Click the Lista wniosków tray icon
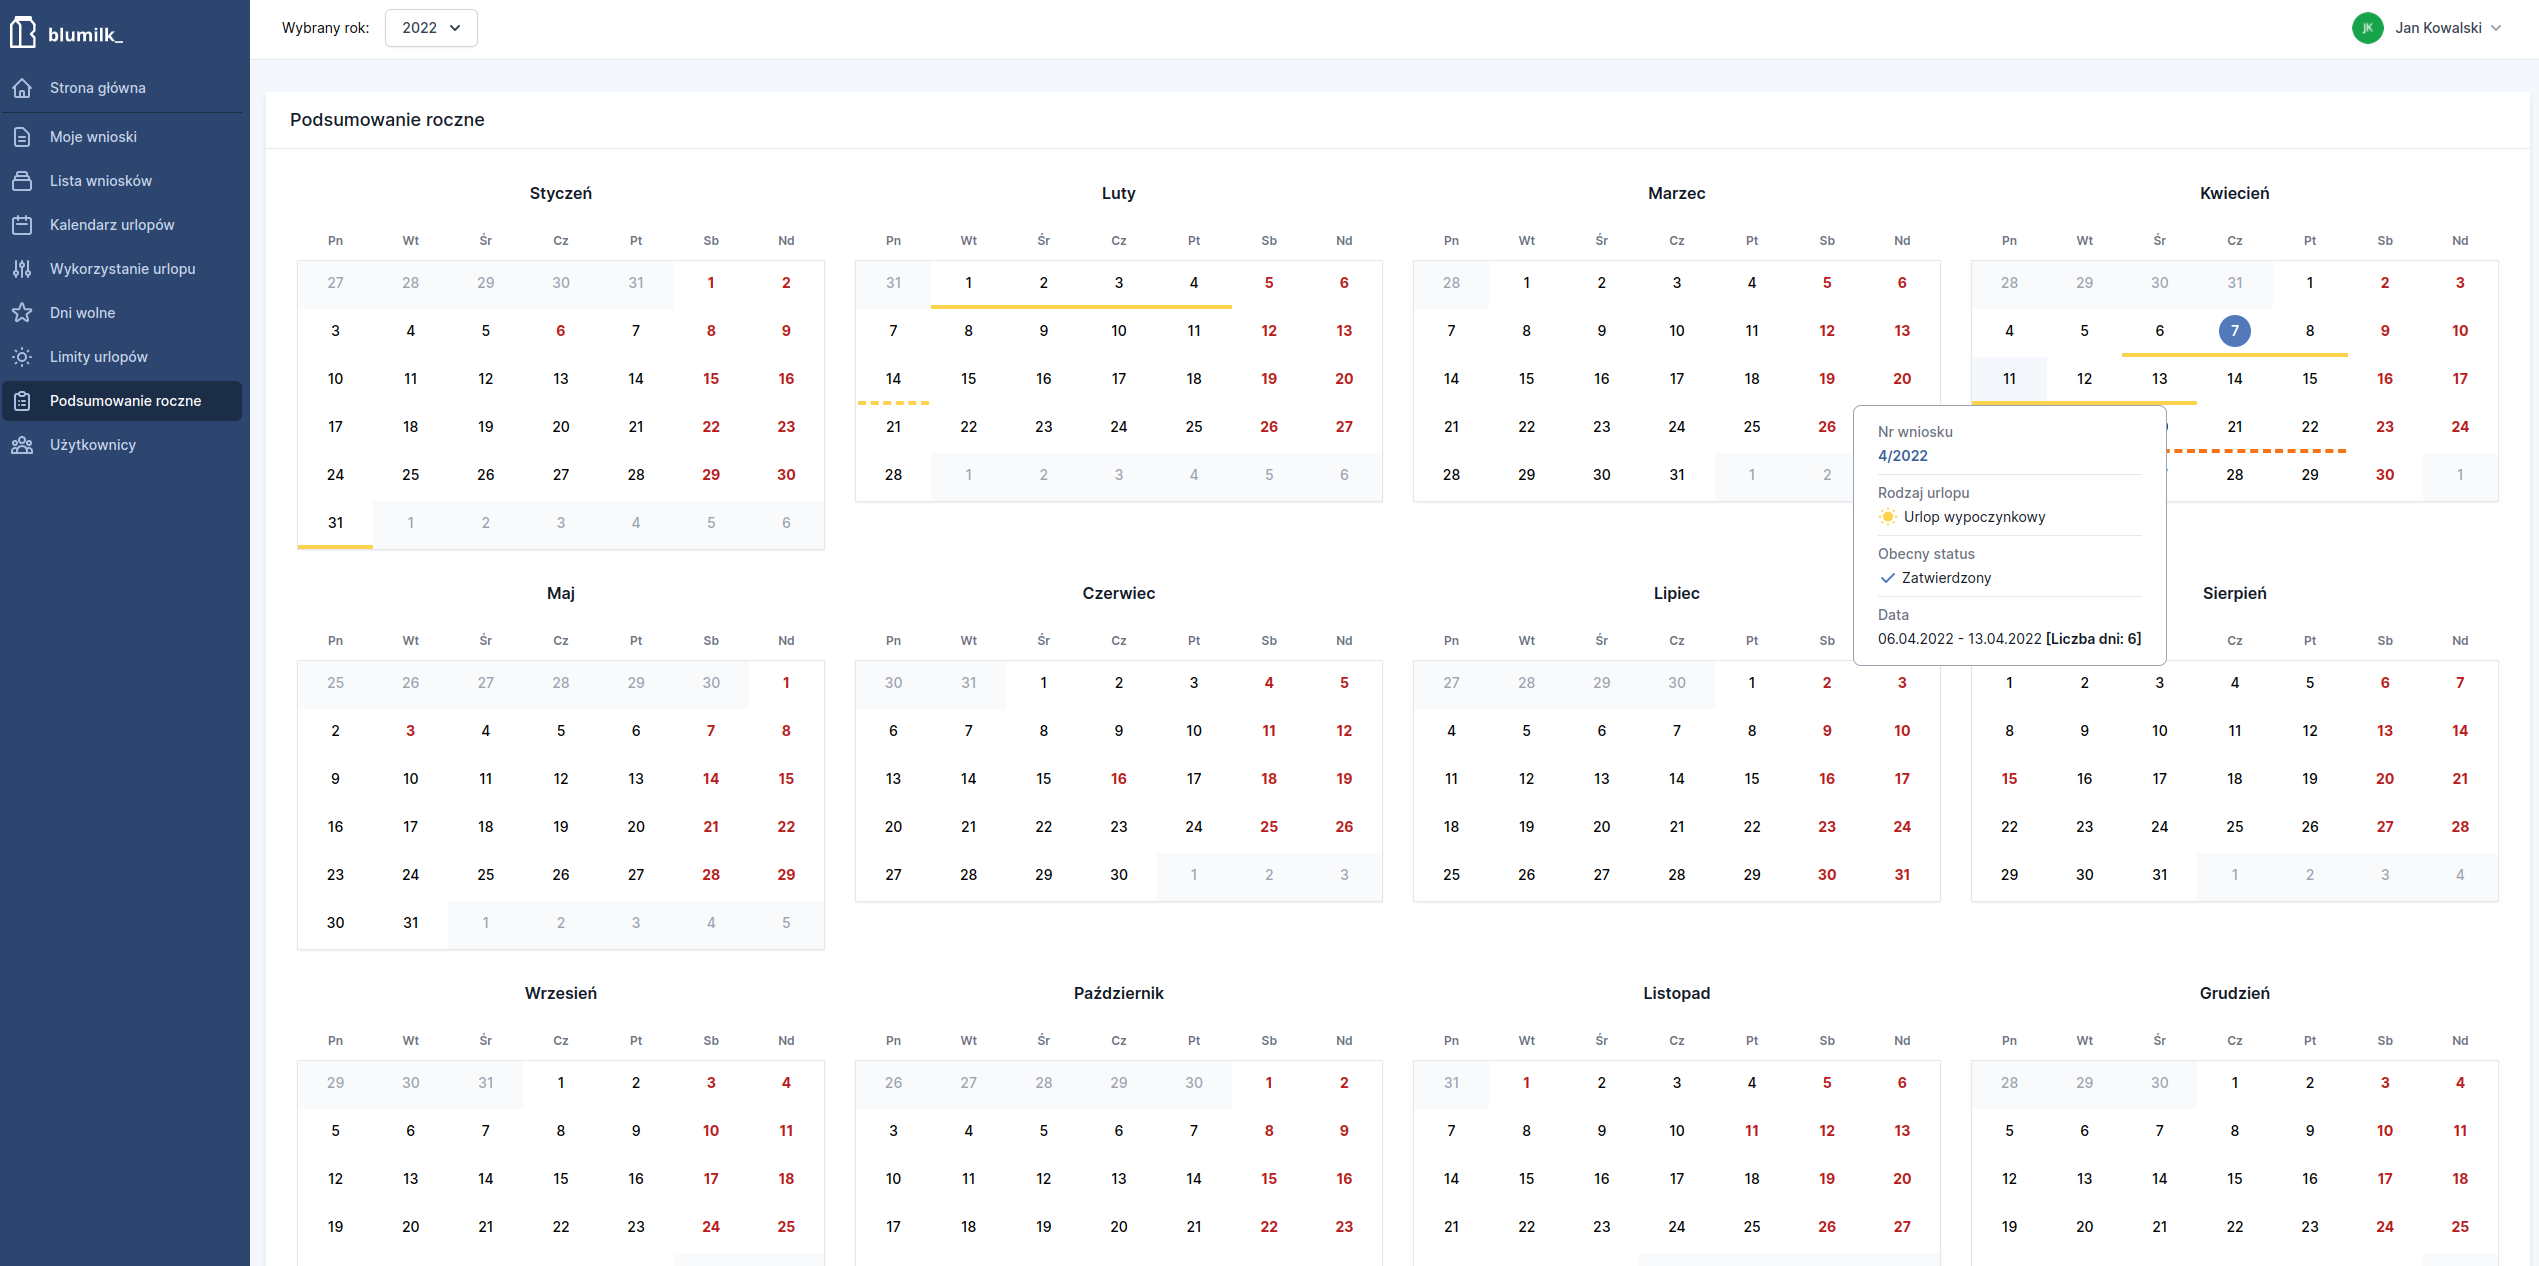The width and height of the screenshot is (2539, 1266). point(22,181)
